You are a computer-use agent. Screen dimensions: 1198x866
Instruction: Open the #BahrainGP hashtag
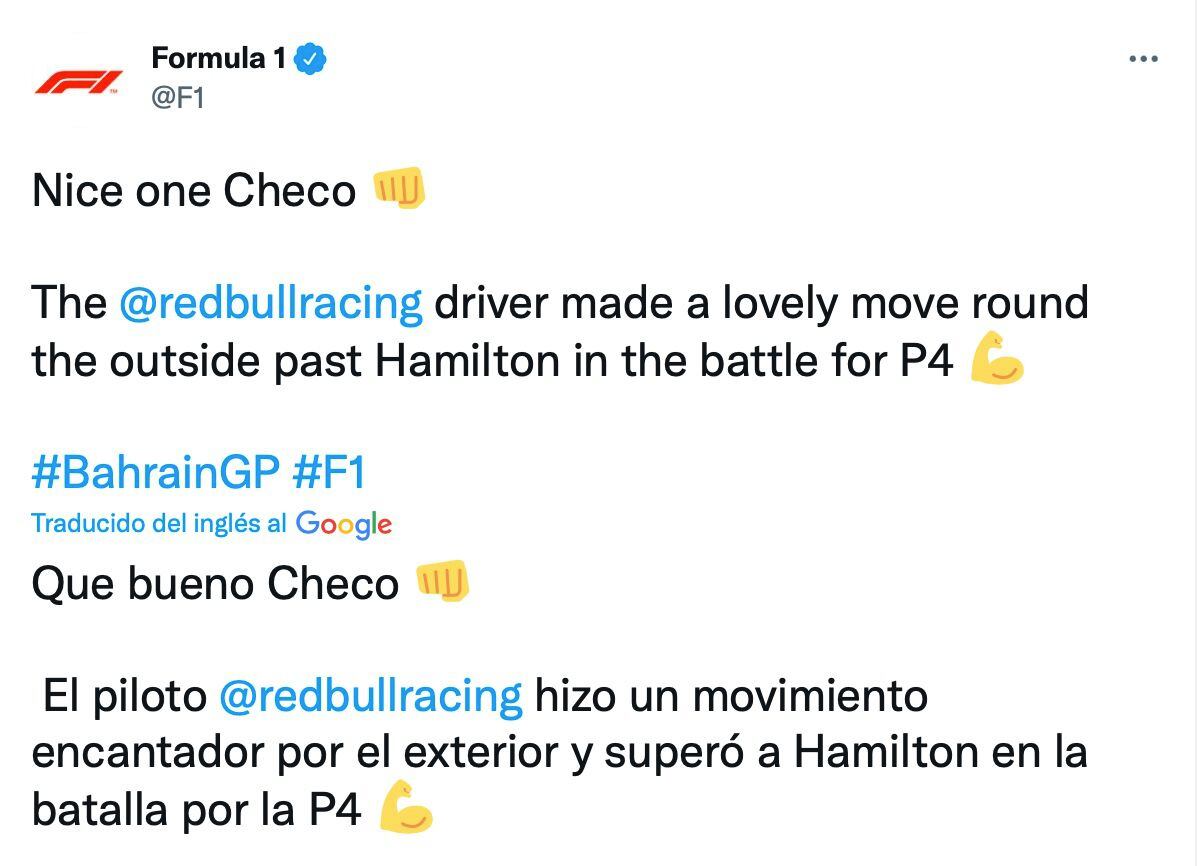coord(155,471)
